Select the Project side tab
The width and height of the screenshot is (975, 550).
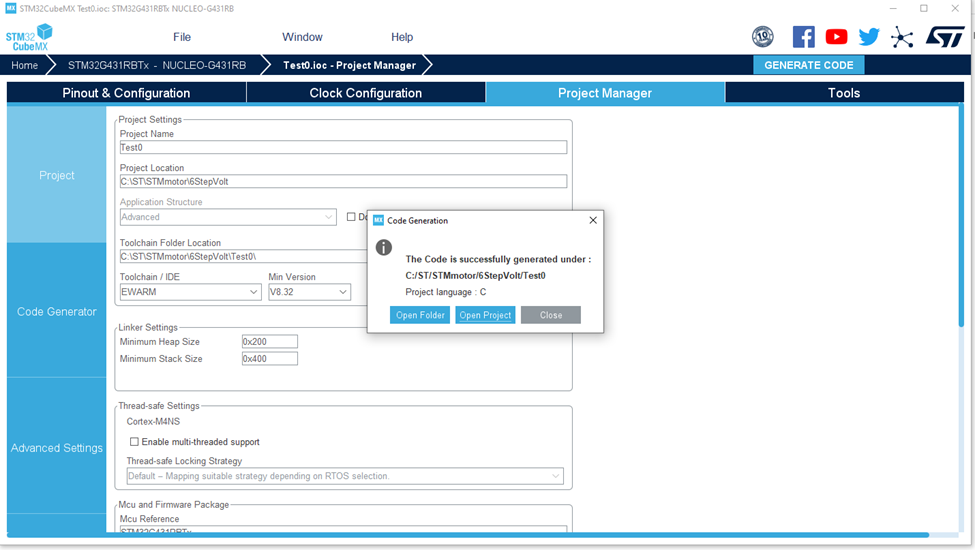coord(57,175)
